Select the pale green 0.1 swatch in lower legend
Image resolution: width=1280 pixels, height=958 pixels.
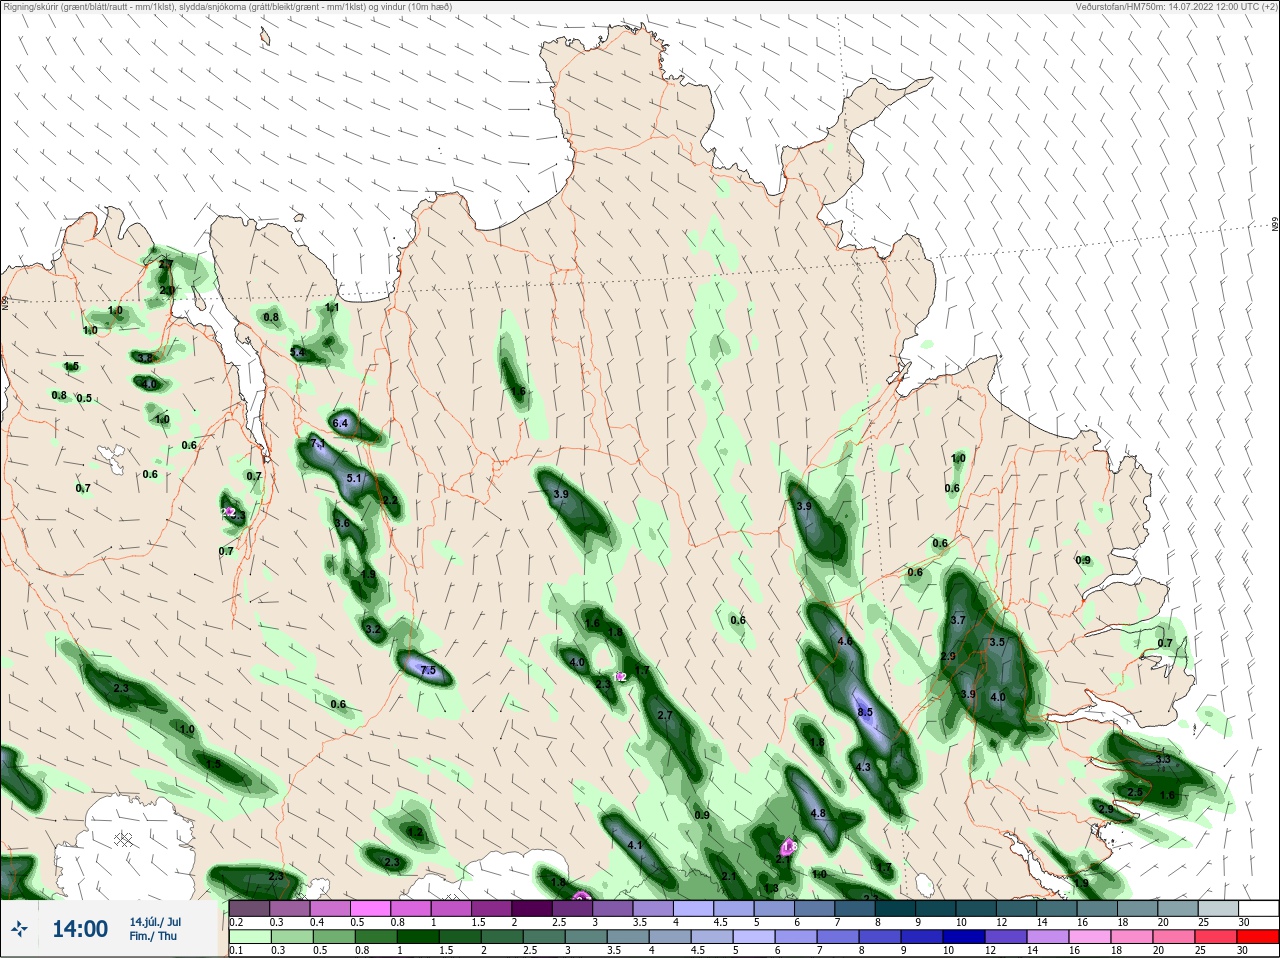point(249,938)
